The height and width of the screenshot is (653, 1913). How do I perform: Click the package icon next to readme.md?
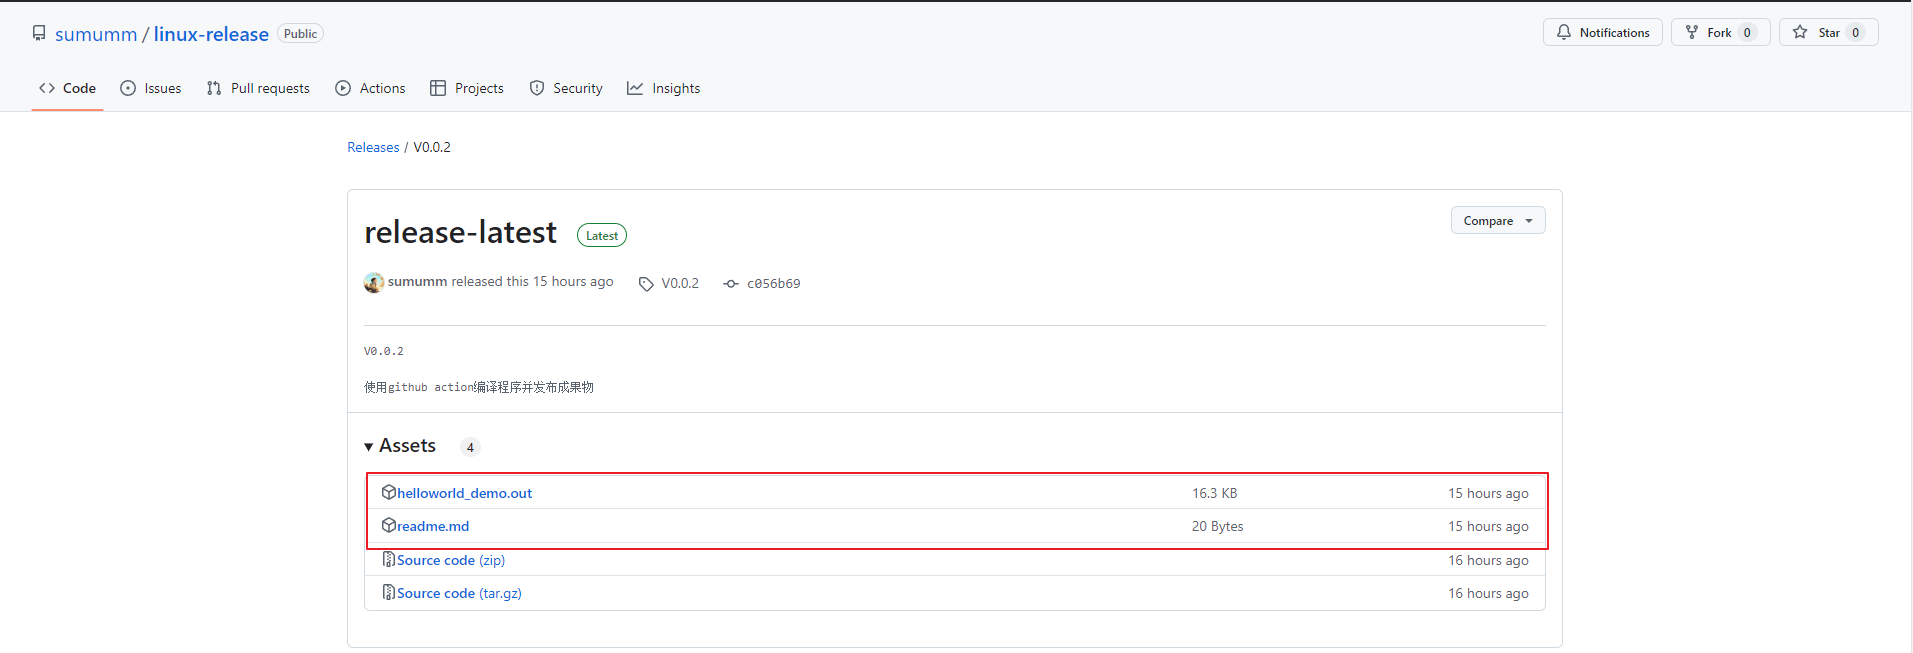tap(389, 525)
